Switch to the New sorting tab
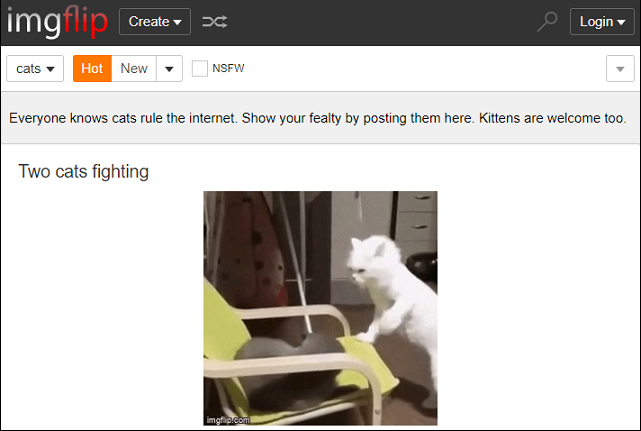Screen dimensions: 641x431 point(134,69)
